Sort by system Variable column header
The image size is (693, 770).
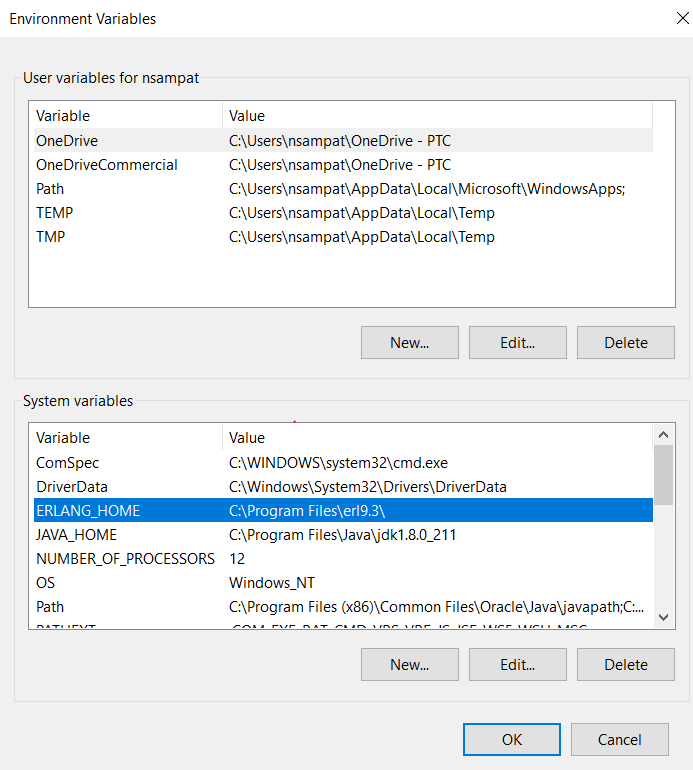tap(63, 438)
